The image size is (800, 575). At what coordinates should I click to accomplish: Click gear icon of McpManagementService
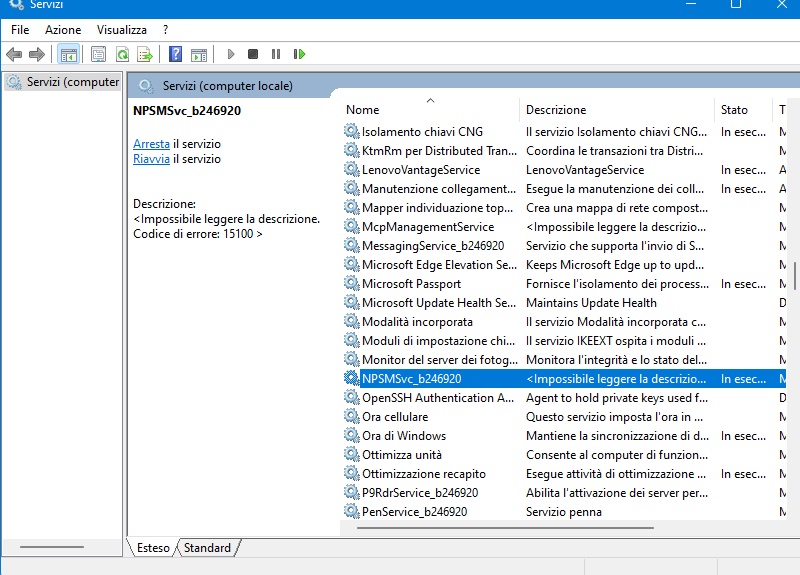point(352,226)
